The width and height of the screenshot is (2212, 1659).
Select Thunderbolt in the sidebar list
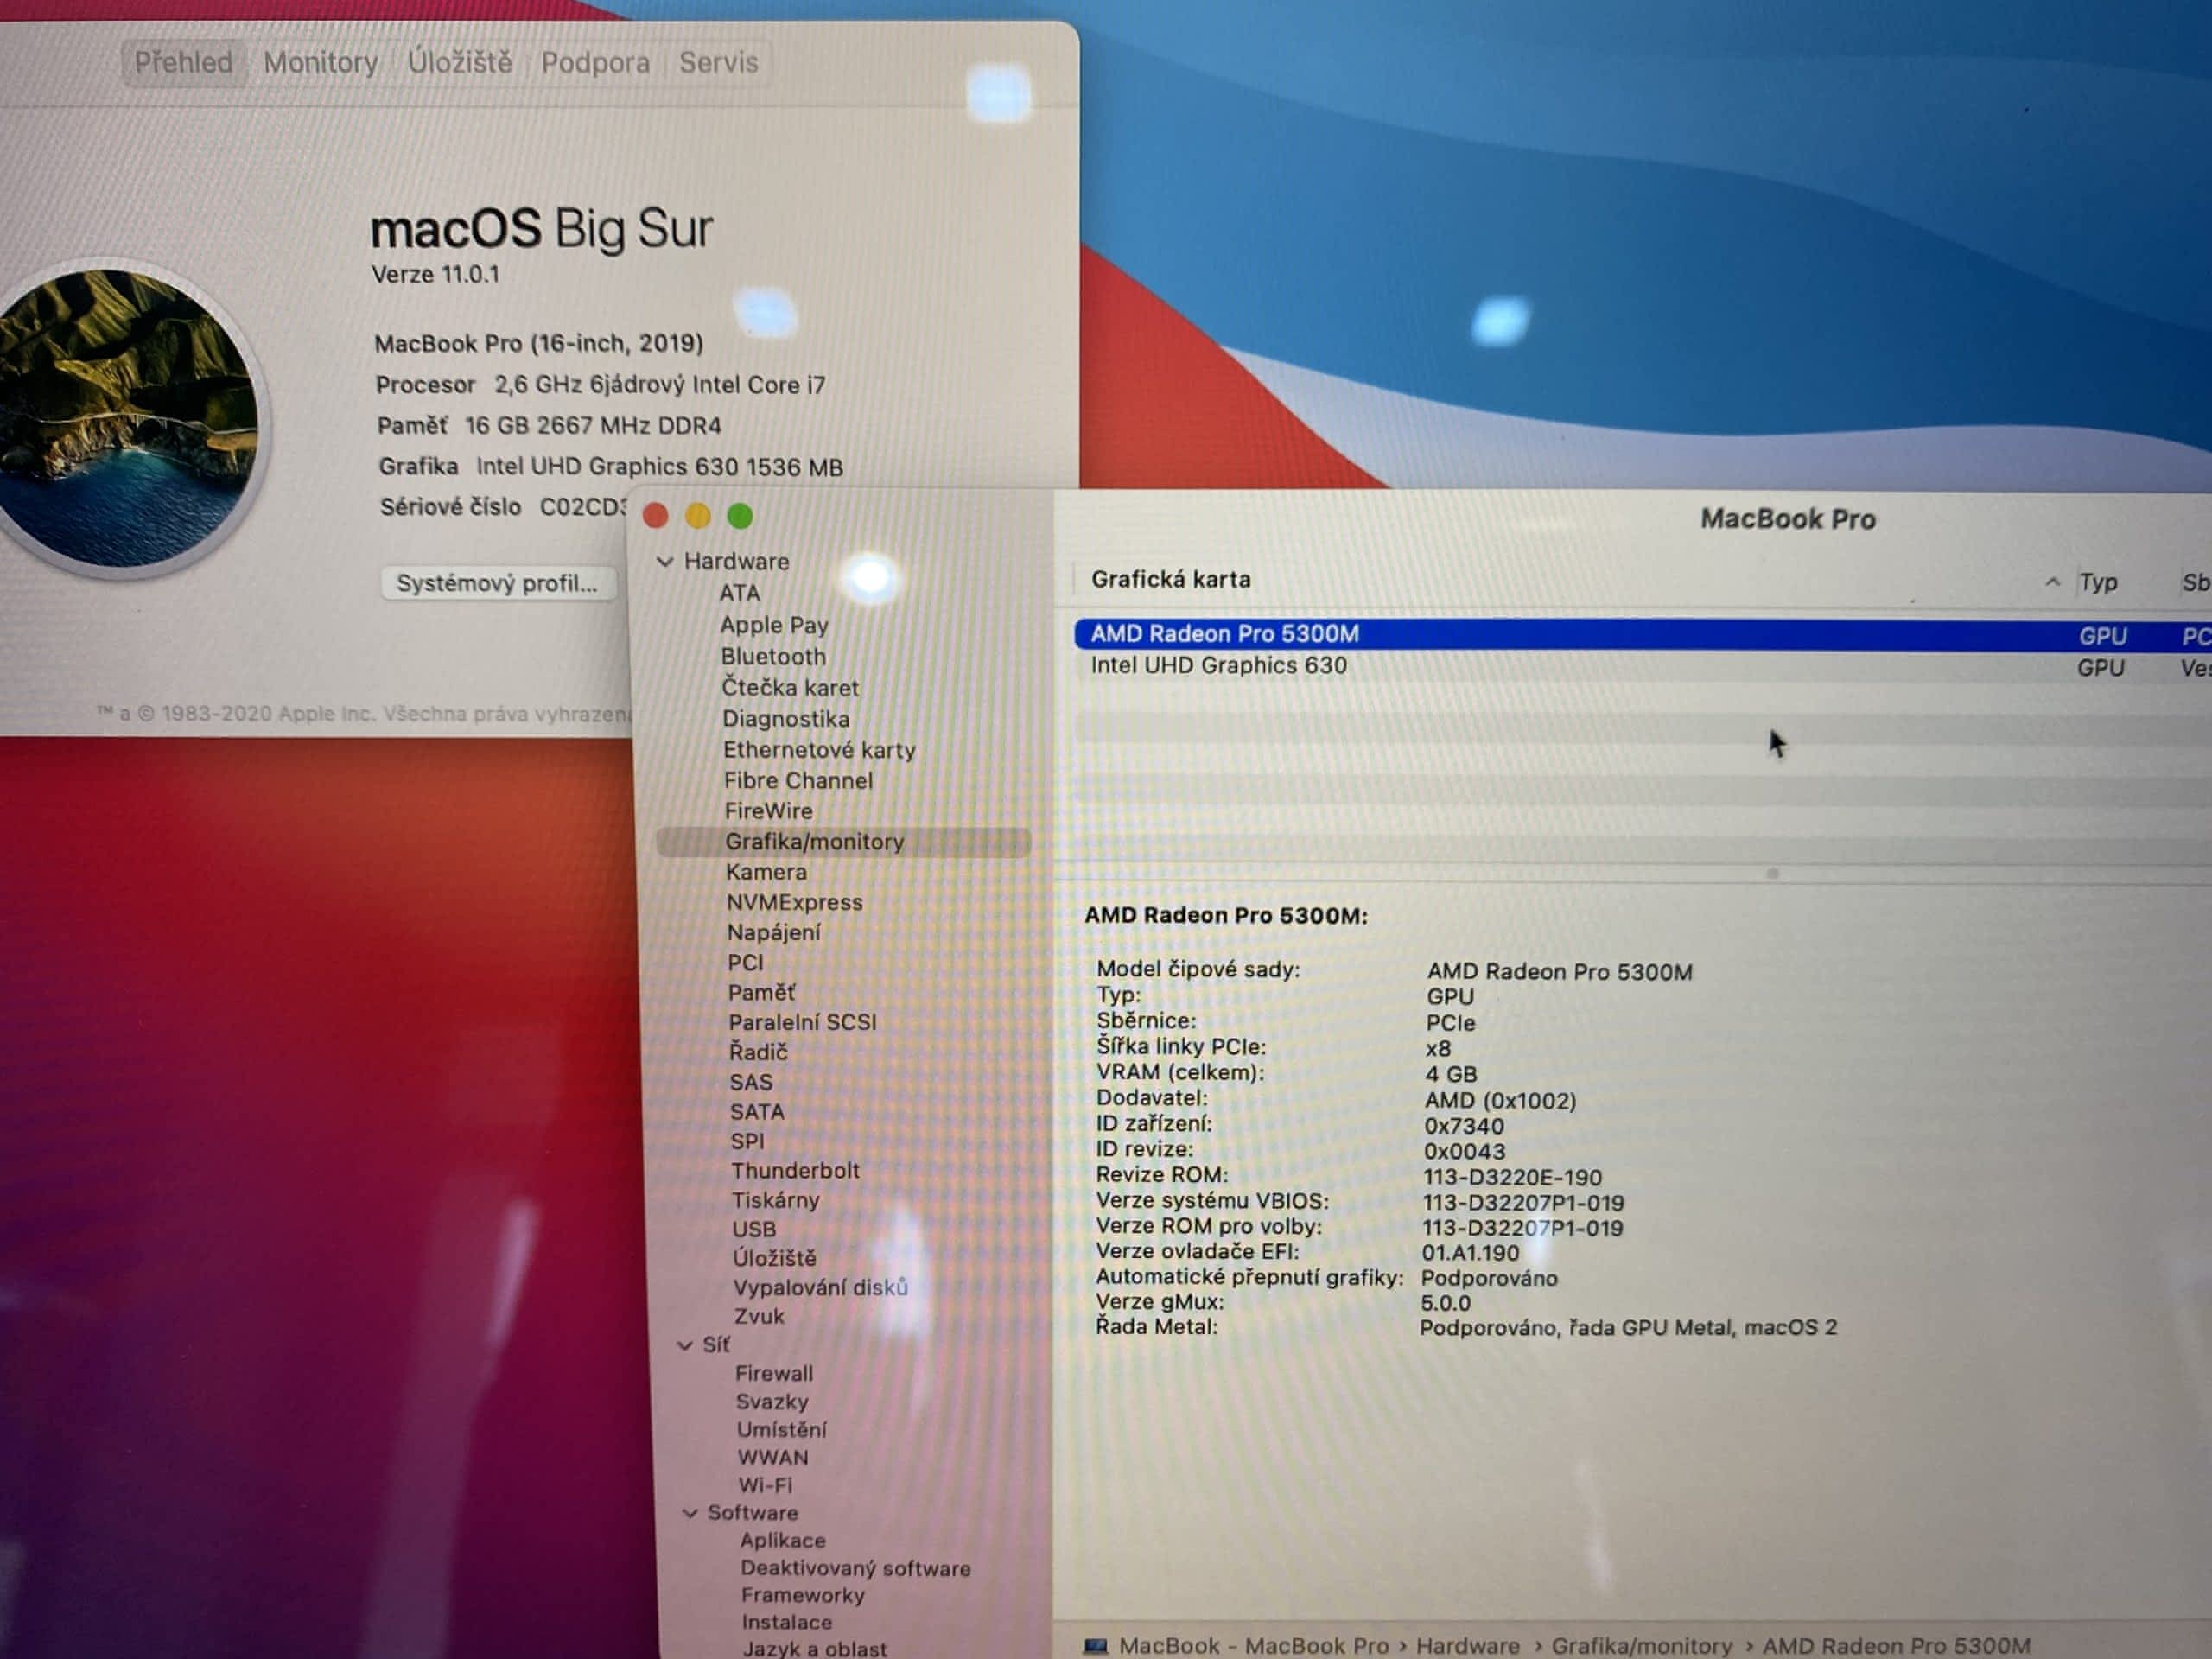click(795, 1170)
